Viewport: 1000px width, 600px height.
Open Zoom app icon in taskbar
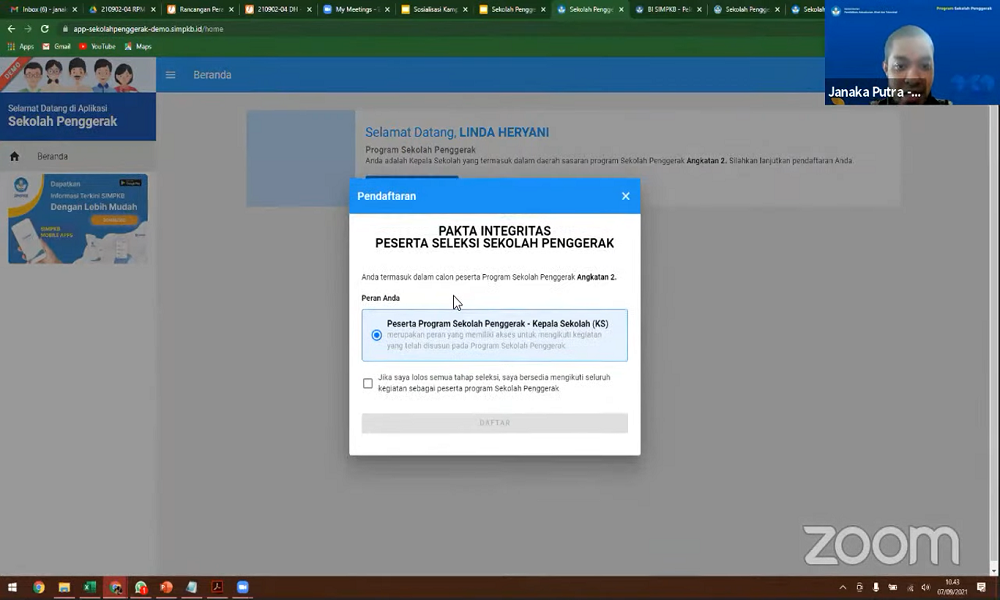[x=242, y=587]
